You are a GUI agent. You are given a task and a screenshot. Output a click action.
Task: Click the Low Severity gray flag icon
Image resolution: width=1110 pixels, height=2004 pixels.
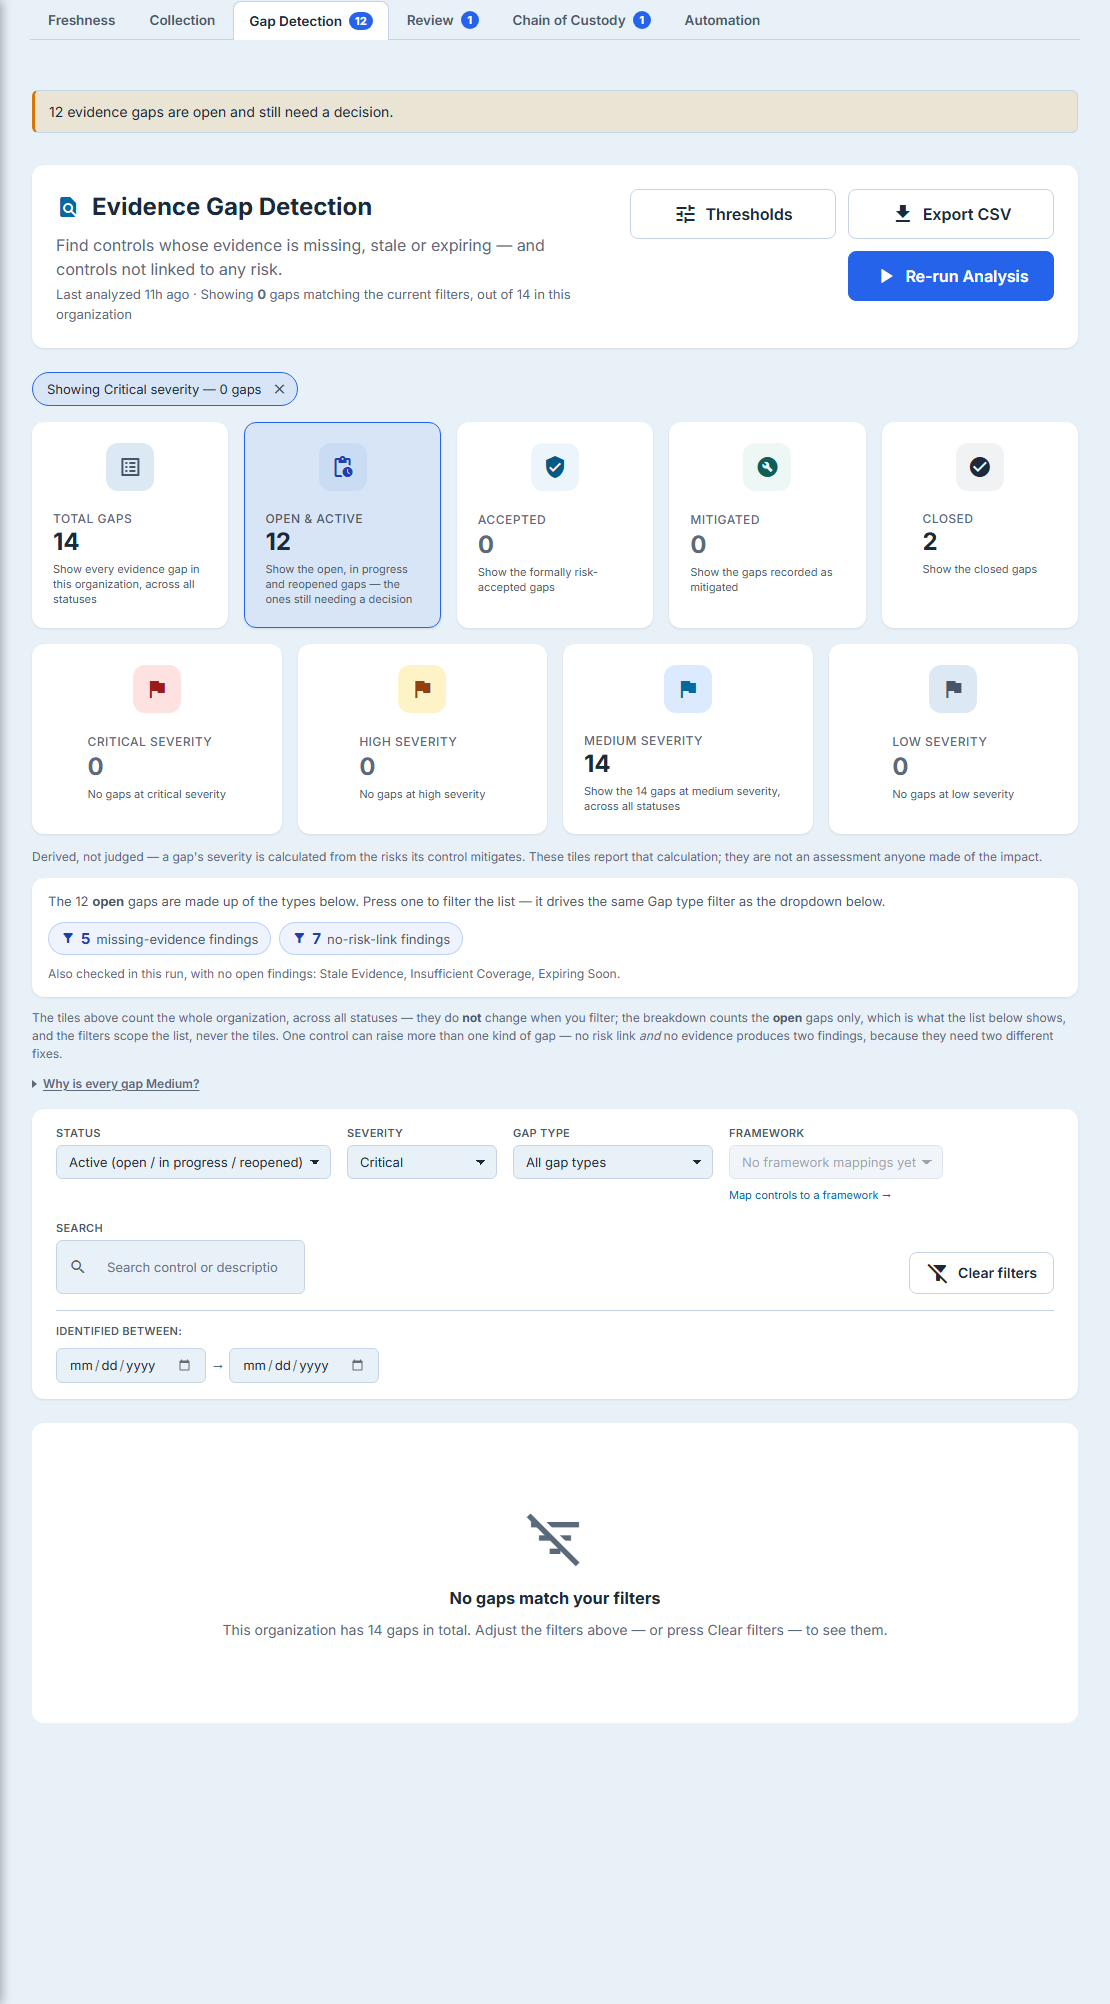pos(953,689)
